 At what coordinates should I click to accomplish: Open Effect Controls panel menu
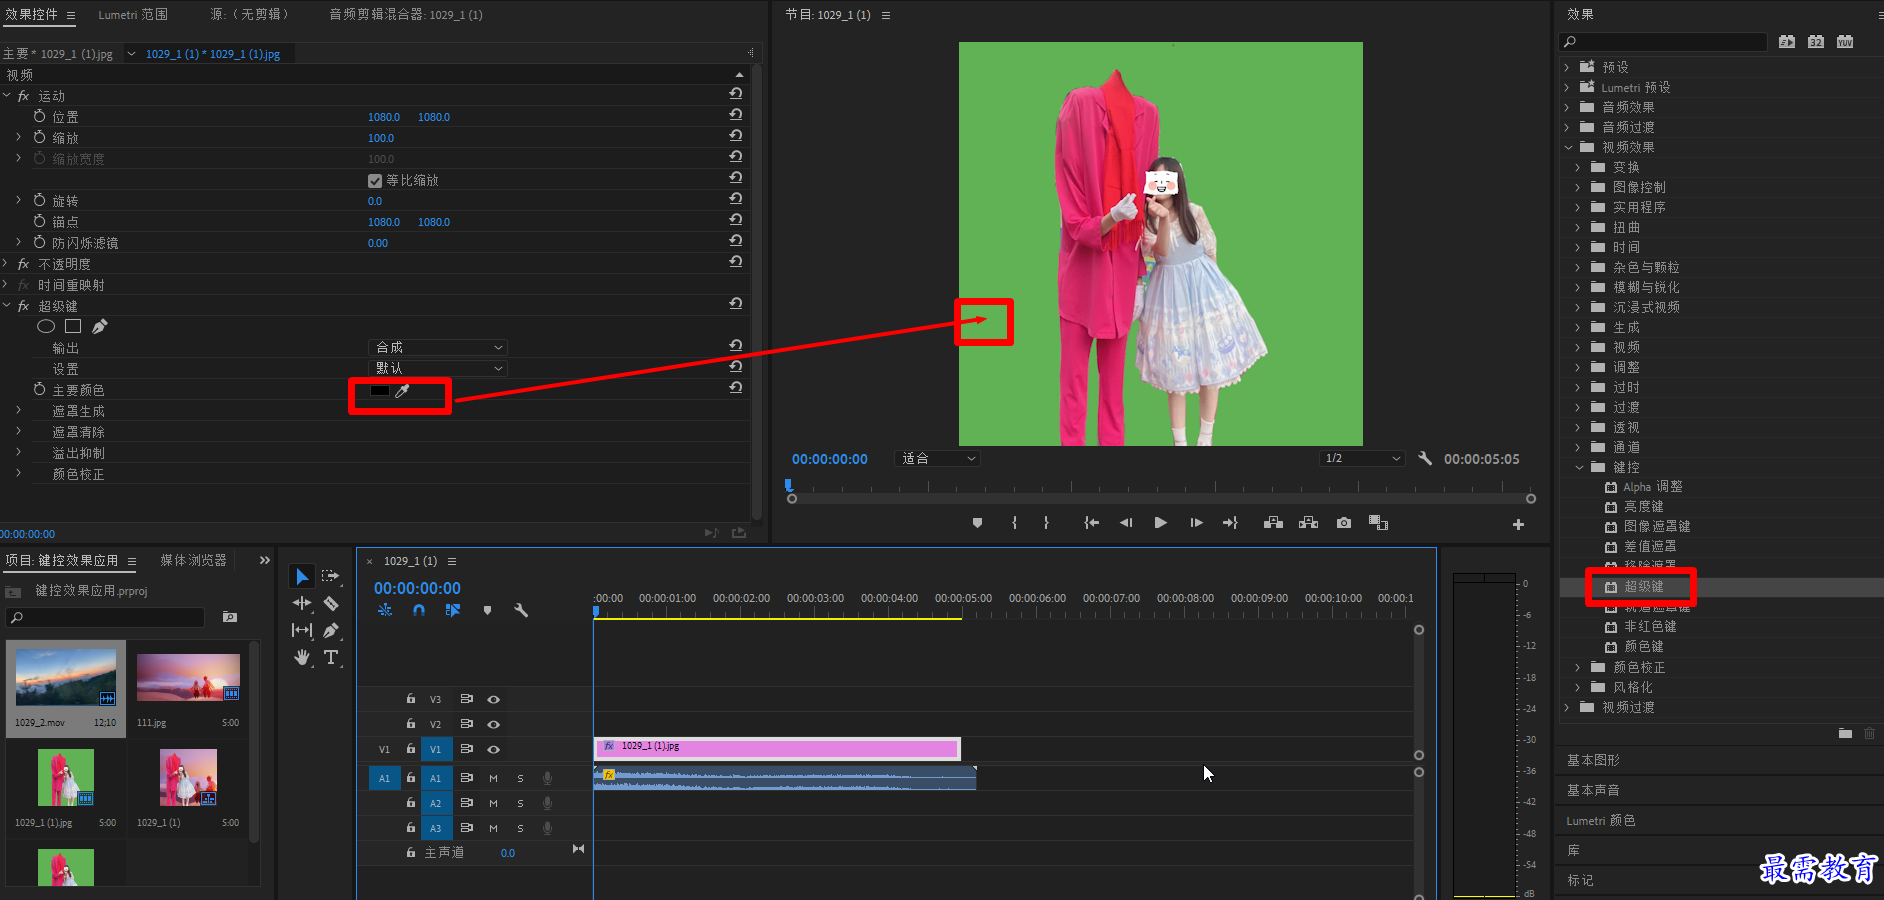click(71, 15)
